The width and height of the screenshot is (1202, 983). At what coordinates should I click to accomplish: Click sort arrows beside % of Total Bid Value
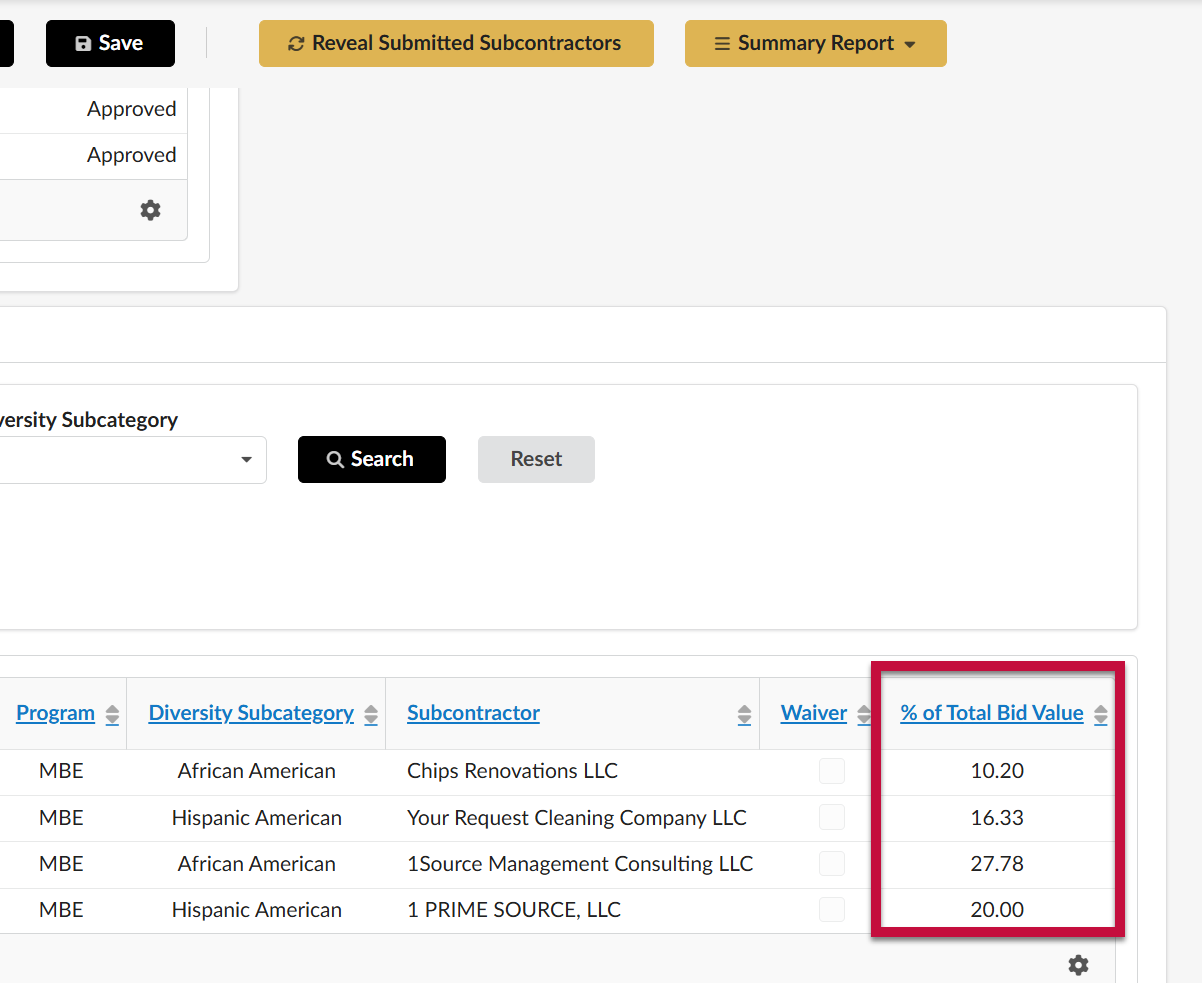(1101, 714)
